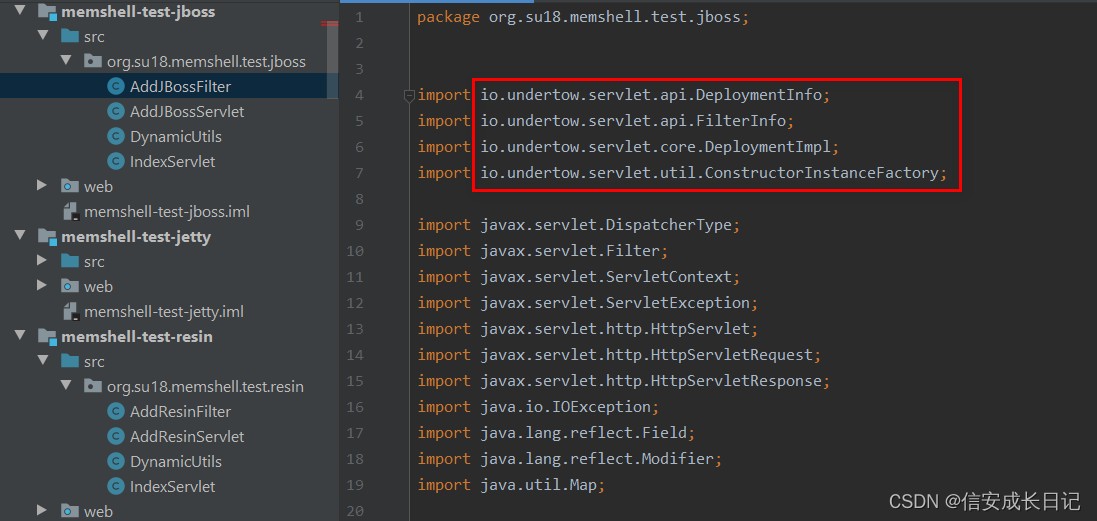Click import java.io.IOException line
The image size is (1097, 521).
pyautogui.click(x=539, y=407)
